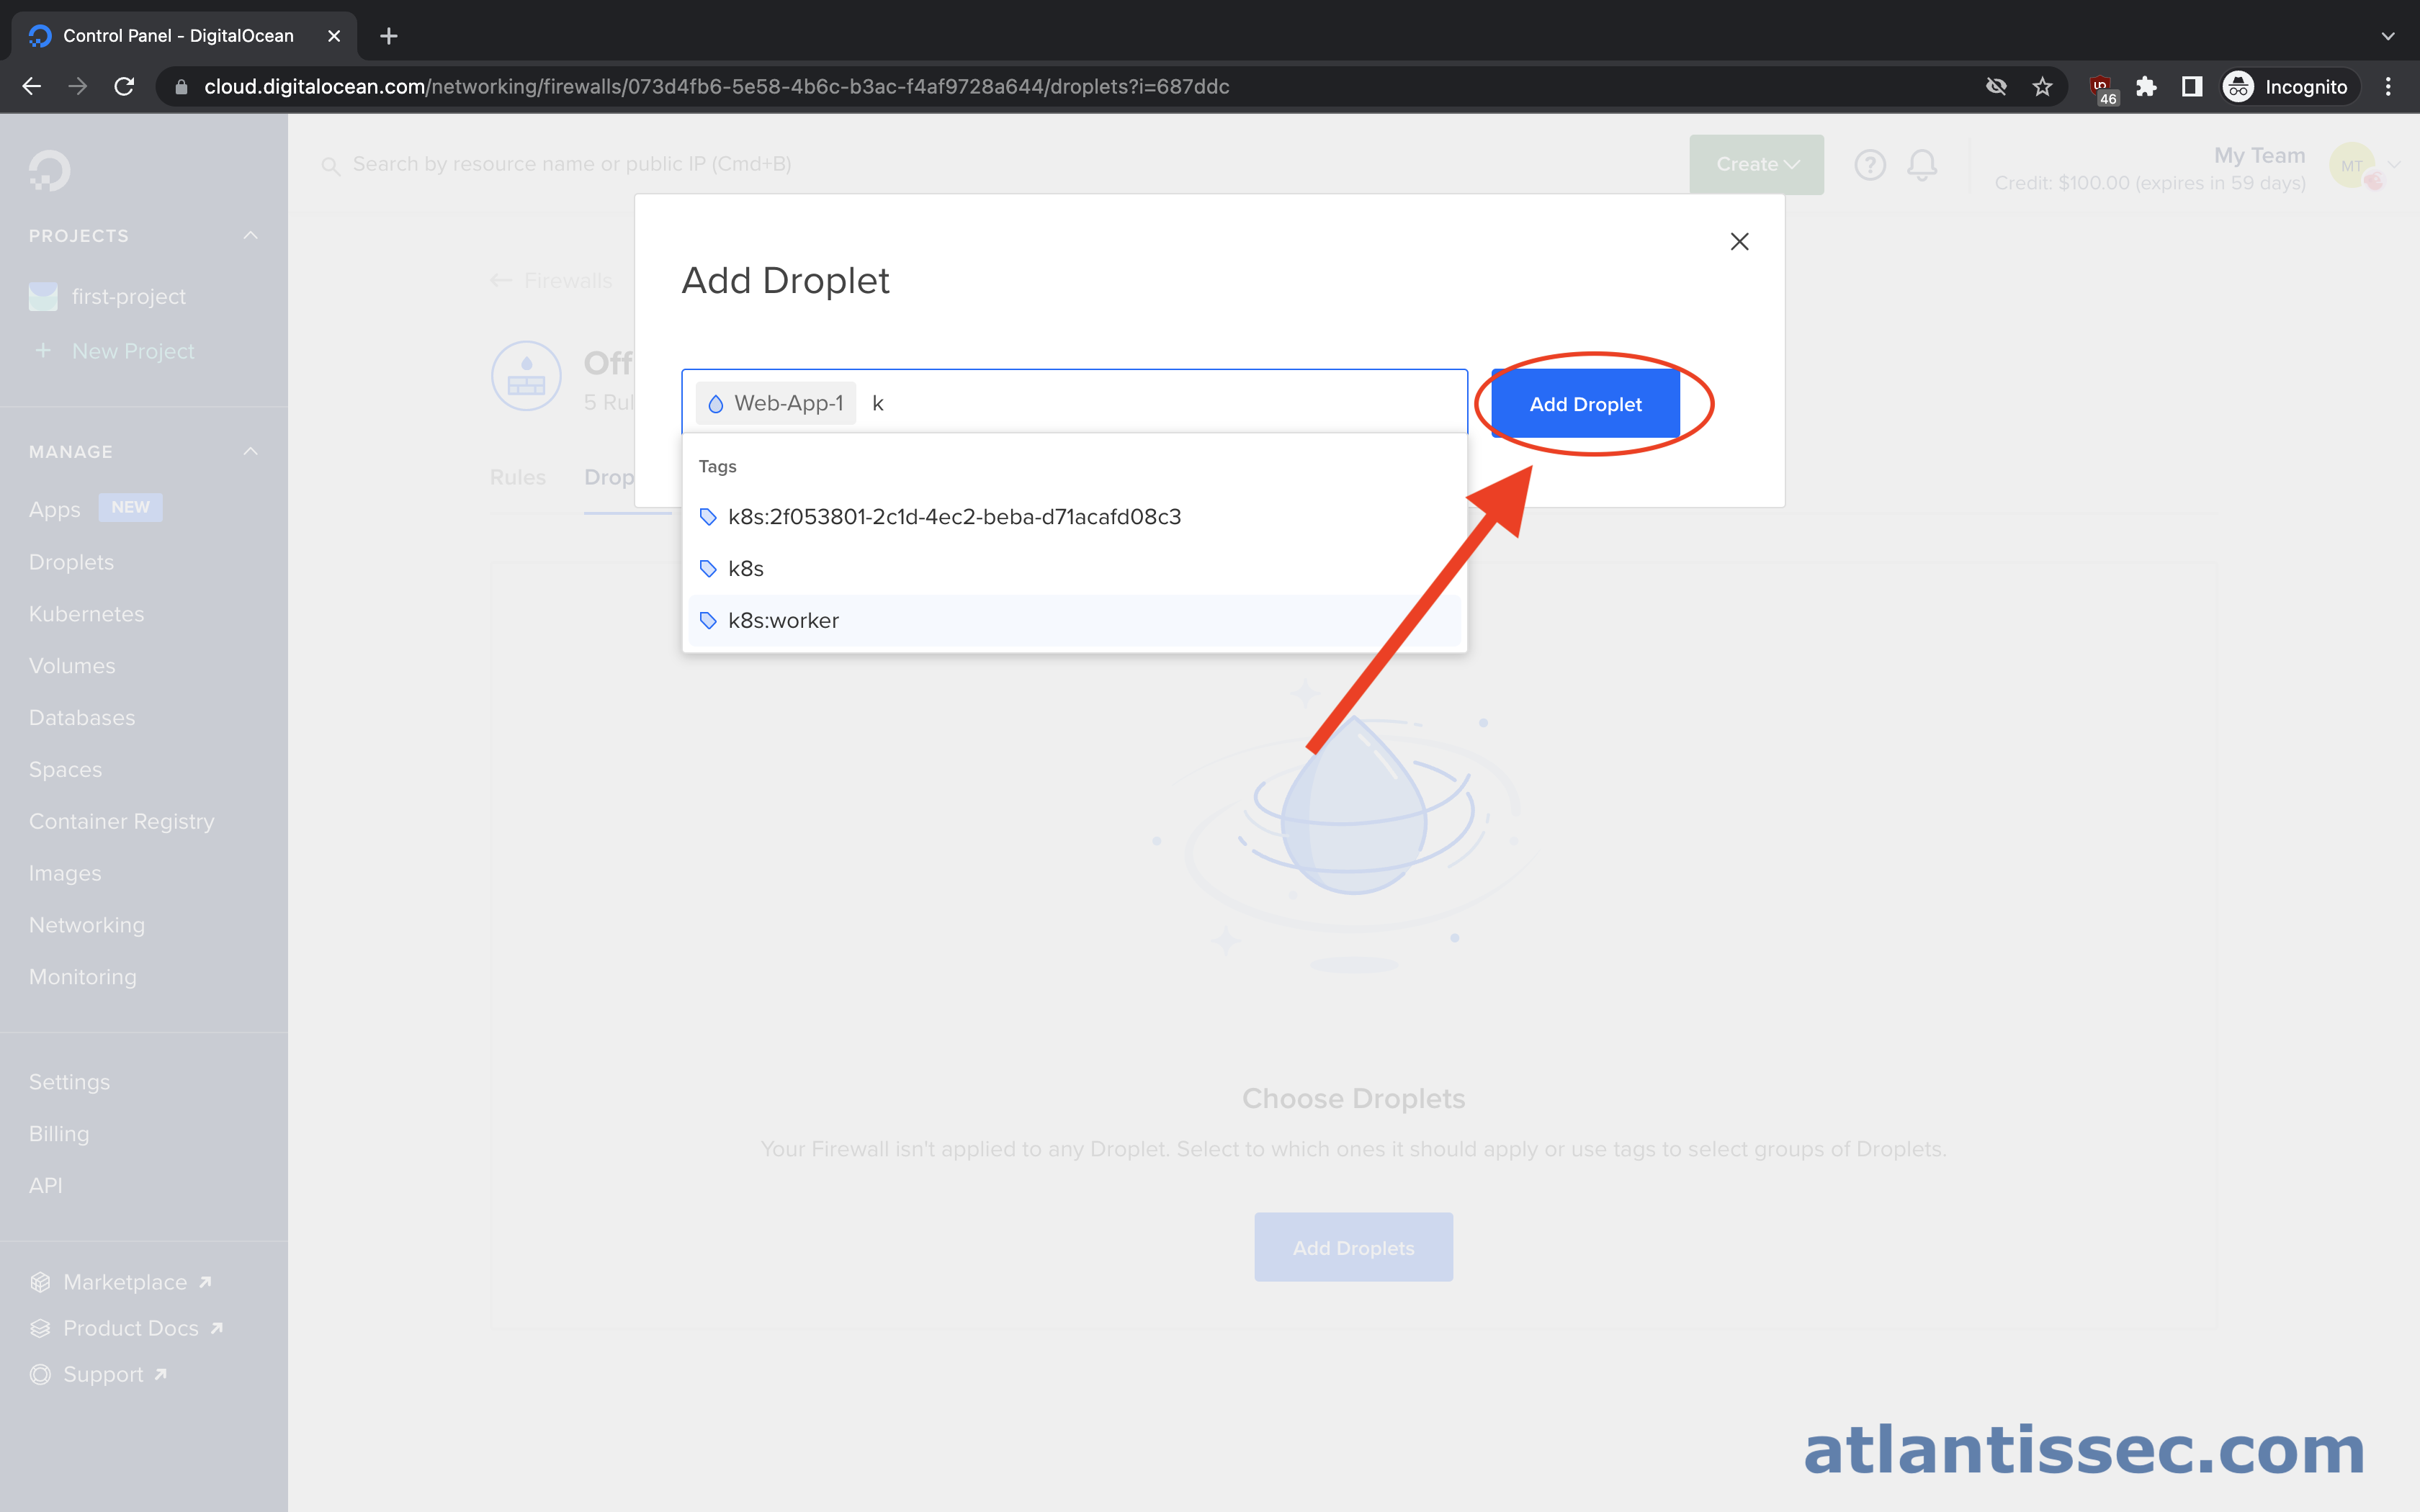Open Monitoring in the sidebar

click(83, 977)
